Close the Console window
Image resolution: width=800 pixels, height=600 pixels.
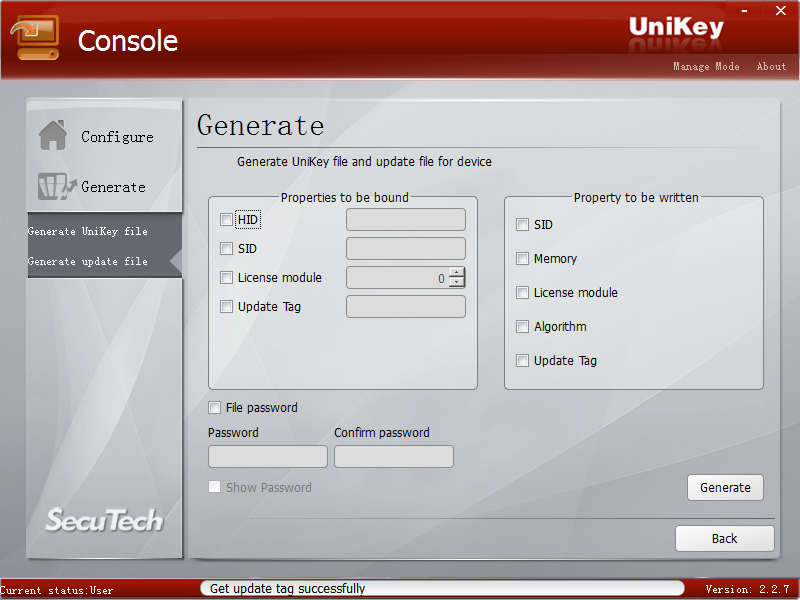point(781,11)
